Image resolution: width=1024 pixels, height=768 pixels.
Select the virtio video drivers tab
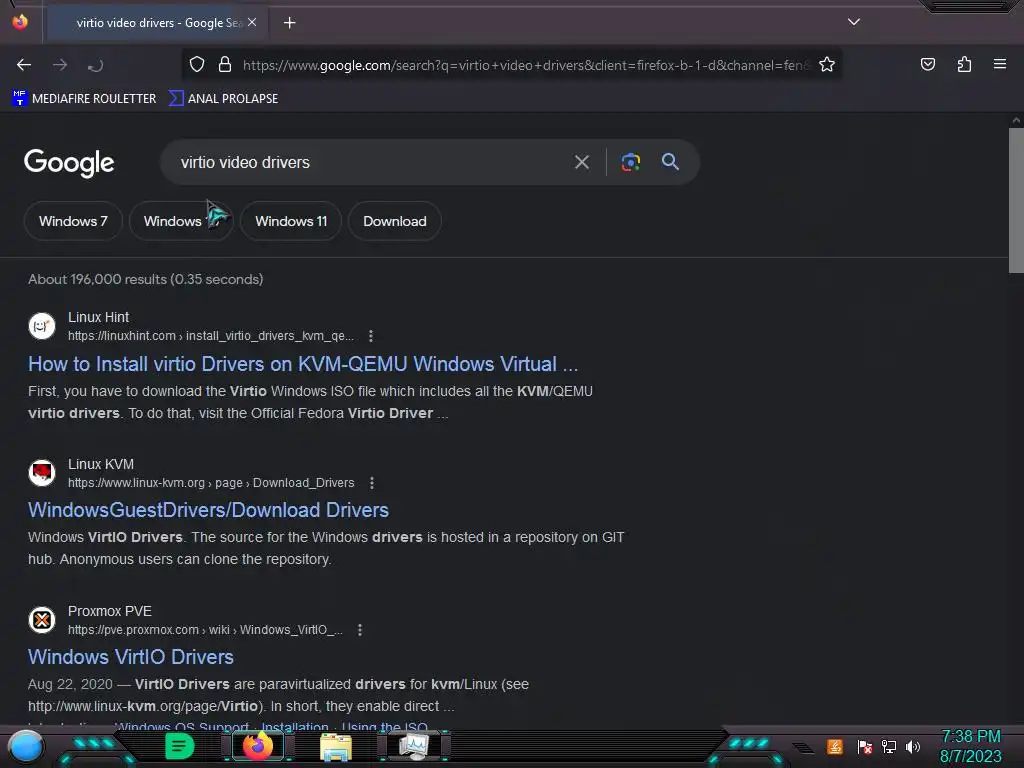[155, 23]
